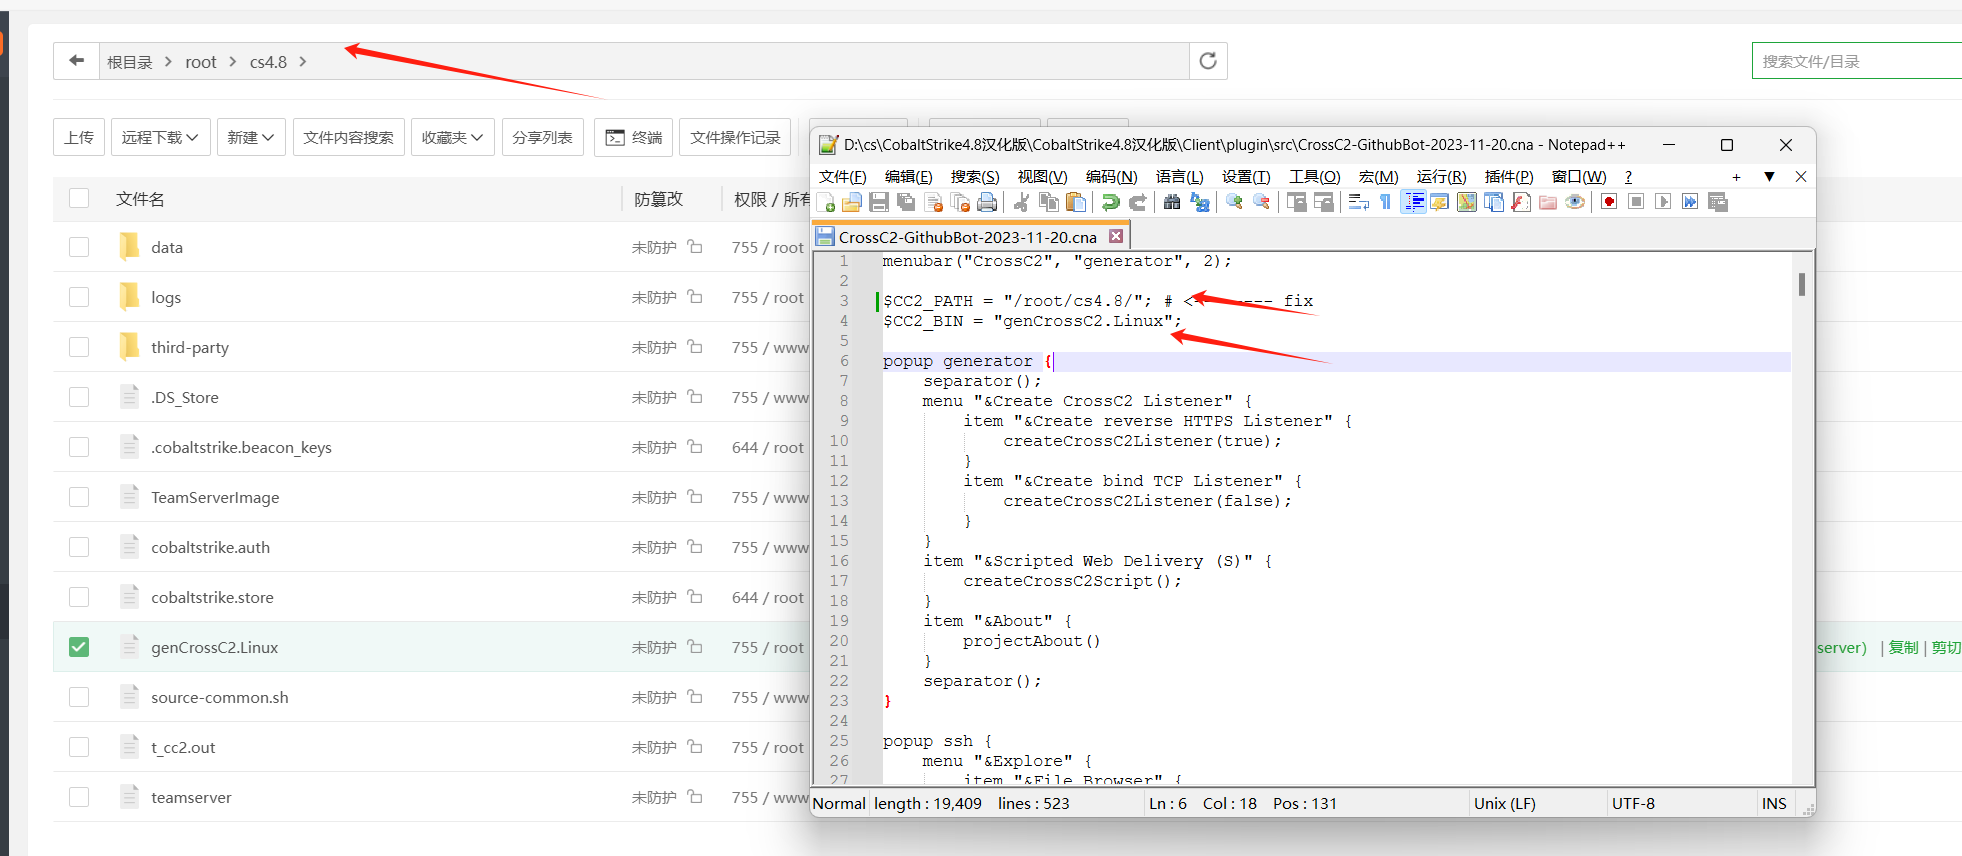Open Notepad++ black triangle tab-list dropdown
This screenshot has width=1962, height=856.
point(1769,176)
